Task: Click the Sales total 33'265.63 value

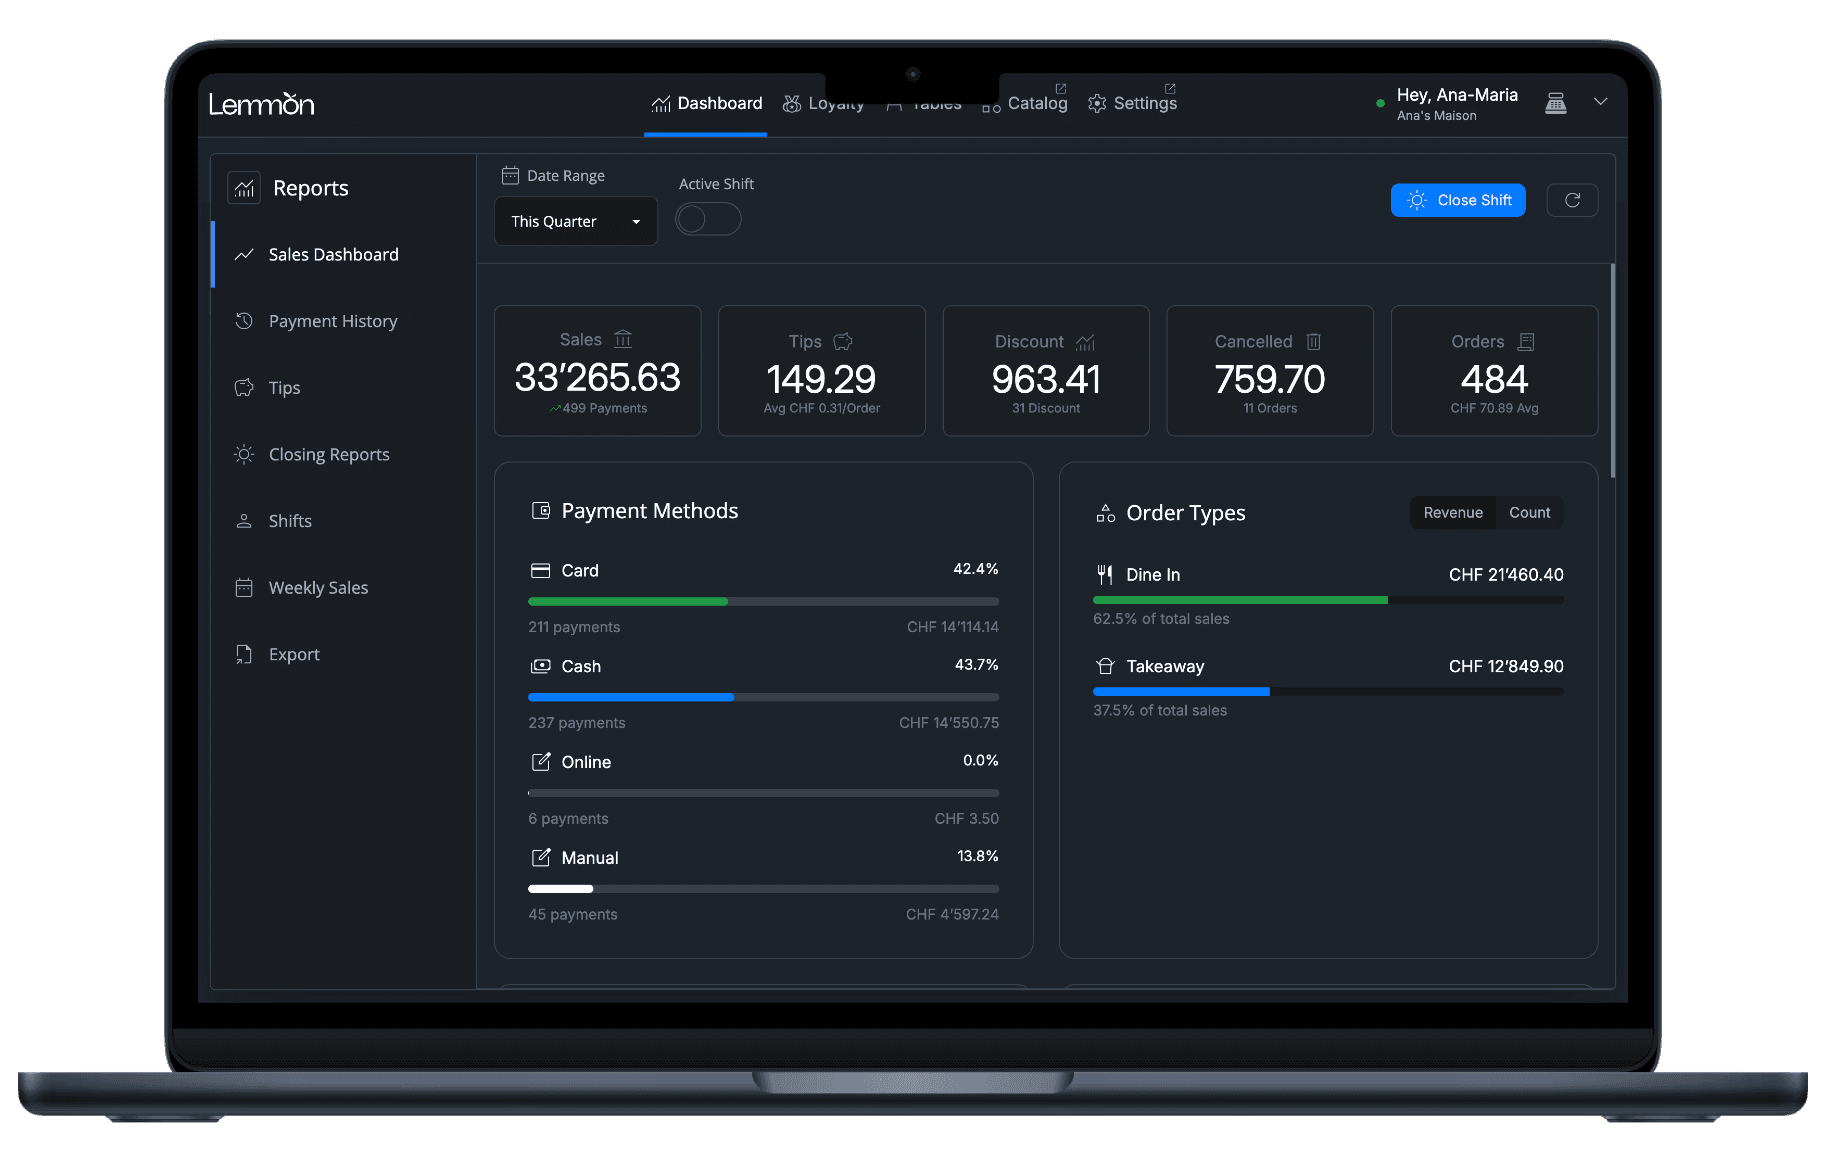Action: pyautogui.click(x=597, y=377)
